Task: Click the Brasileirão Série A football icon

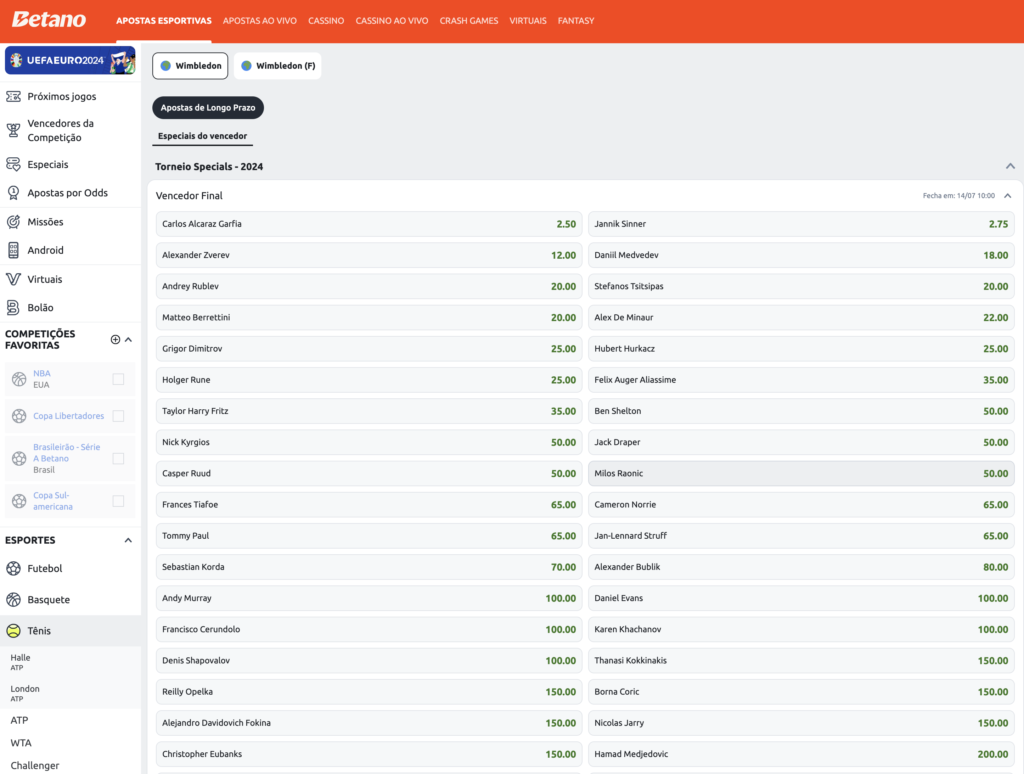Action: pos(19,459)
